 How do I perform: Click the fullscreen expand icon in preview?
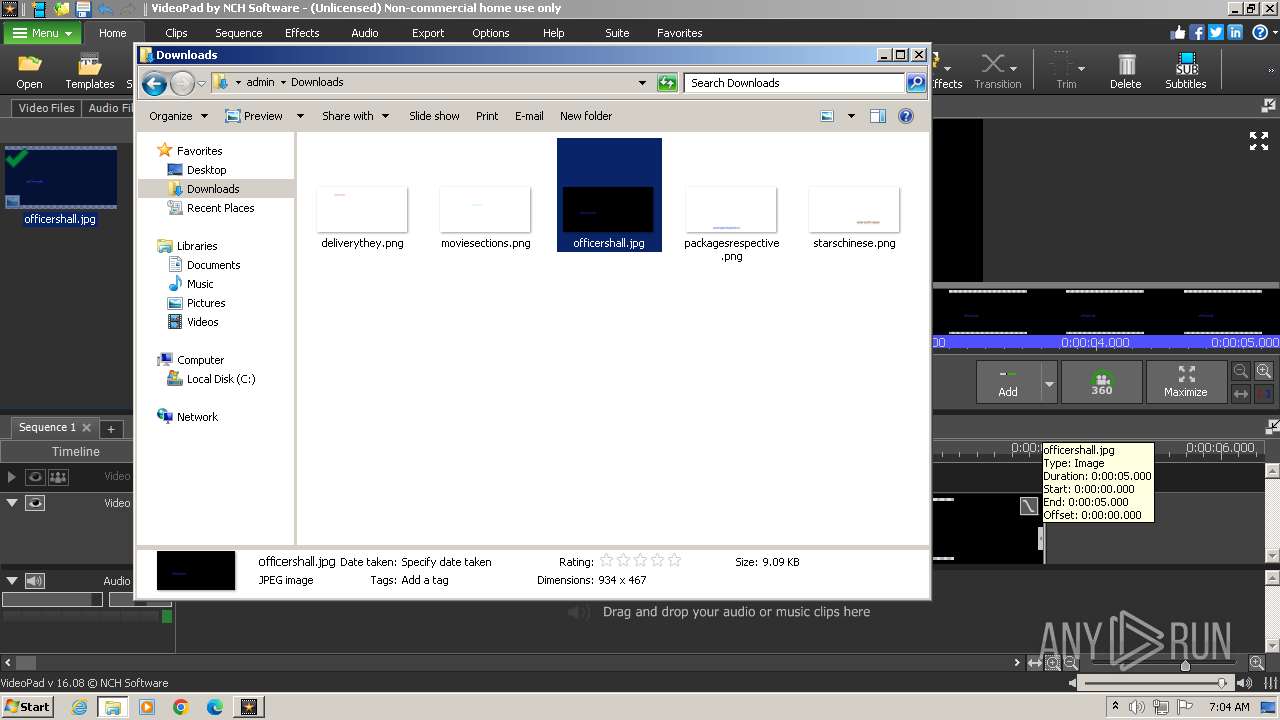[1259, 141]
